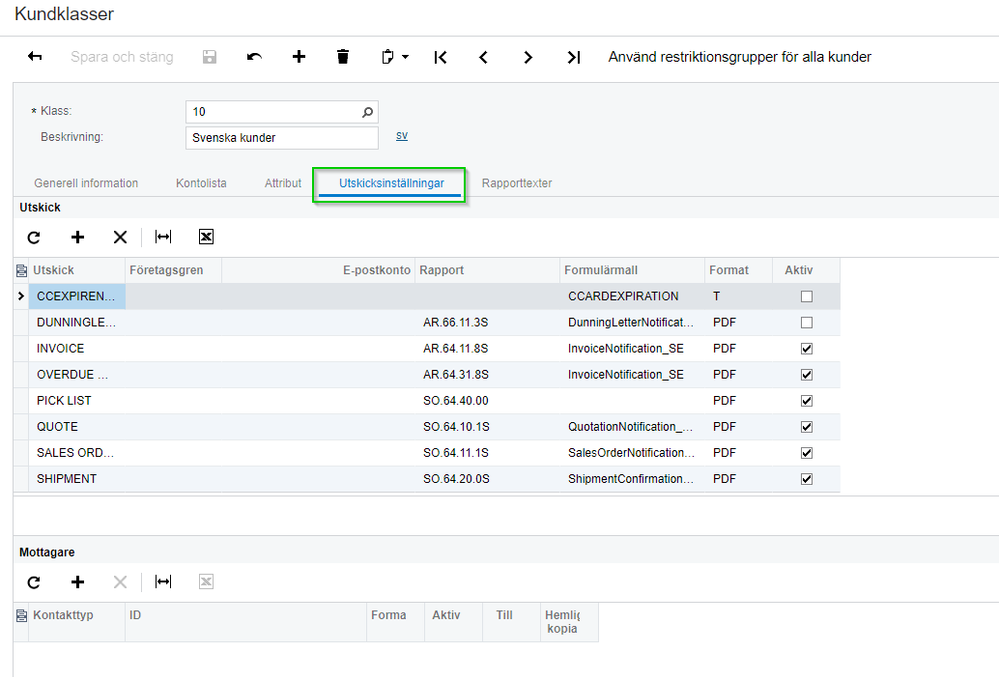Open the clipboard dropdown arrow

coord(405,57)
